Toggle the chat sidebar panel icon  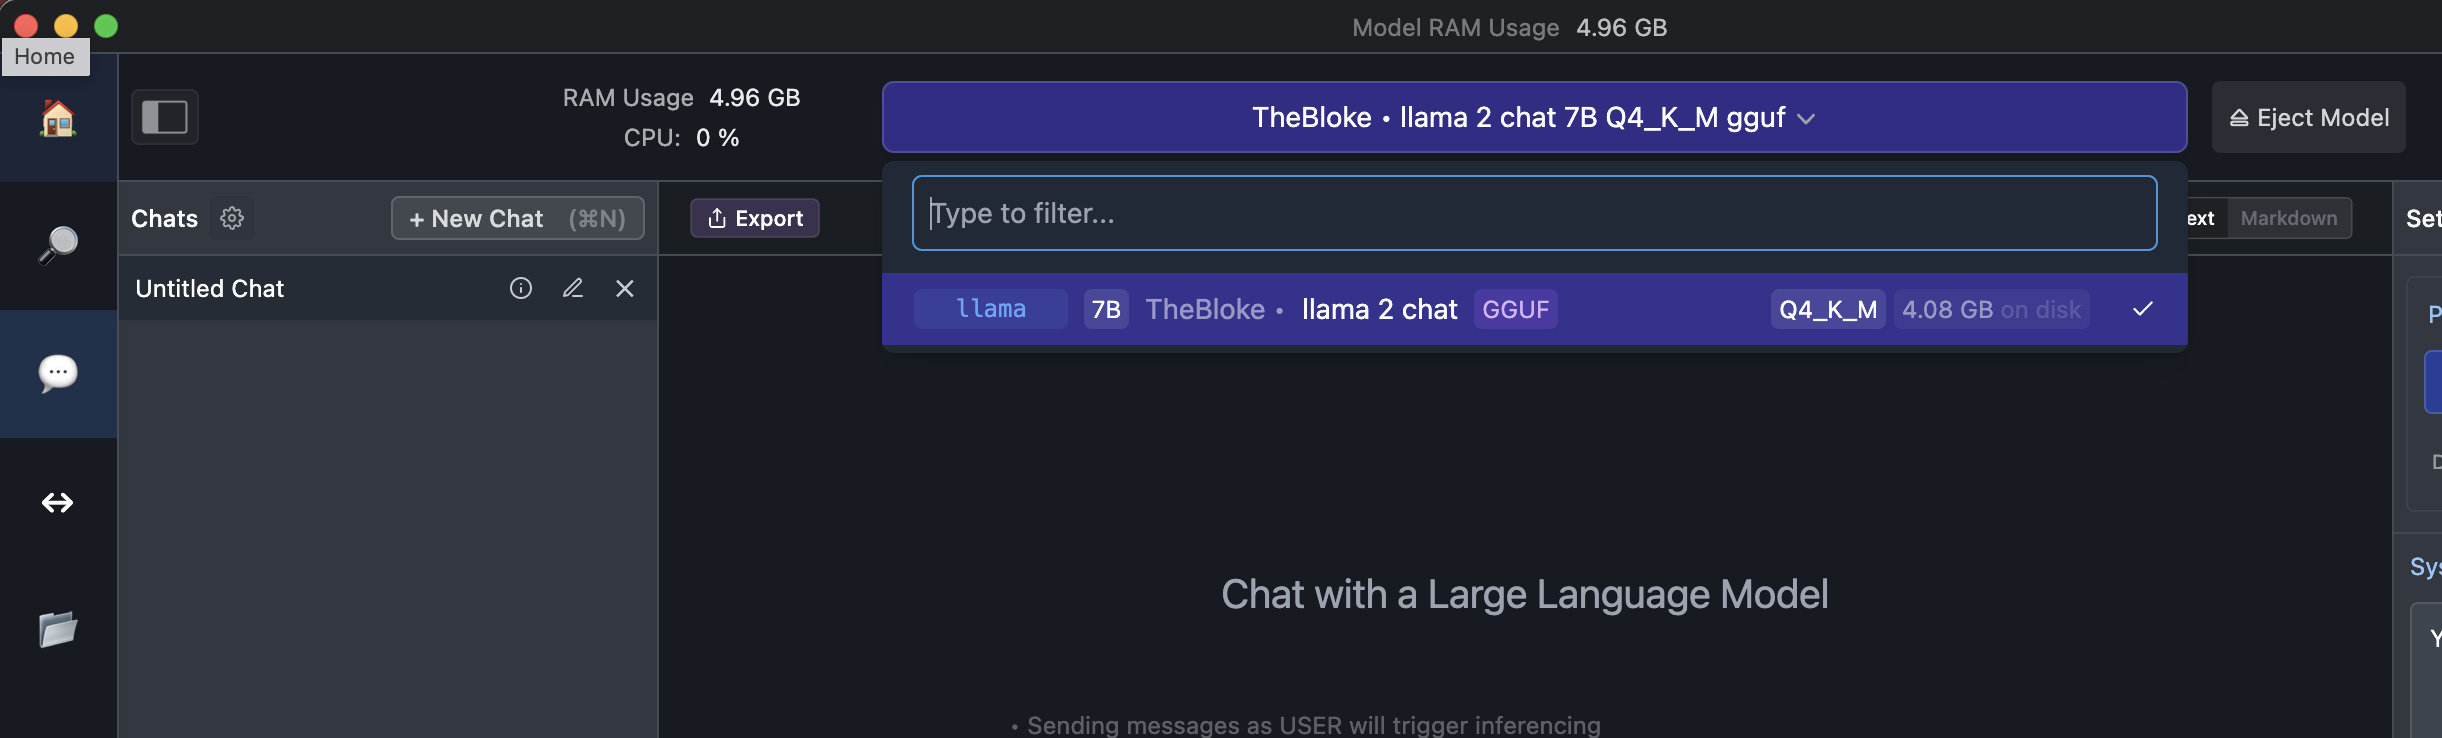pos(165,117)
